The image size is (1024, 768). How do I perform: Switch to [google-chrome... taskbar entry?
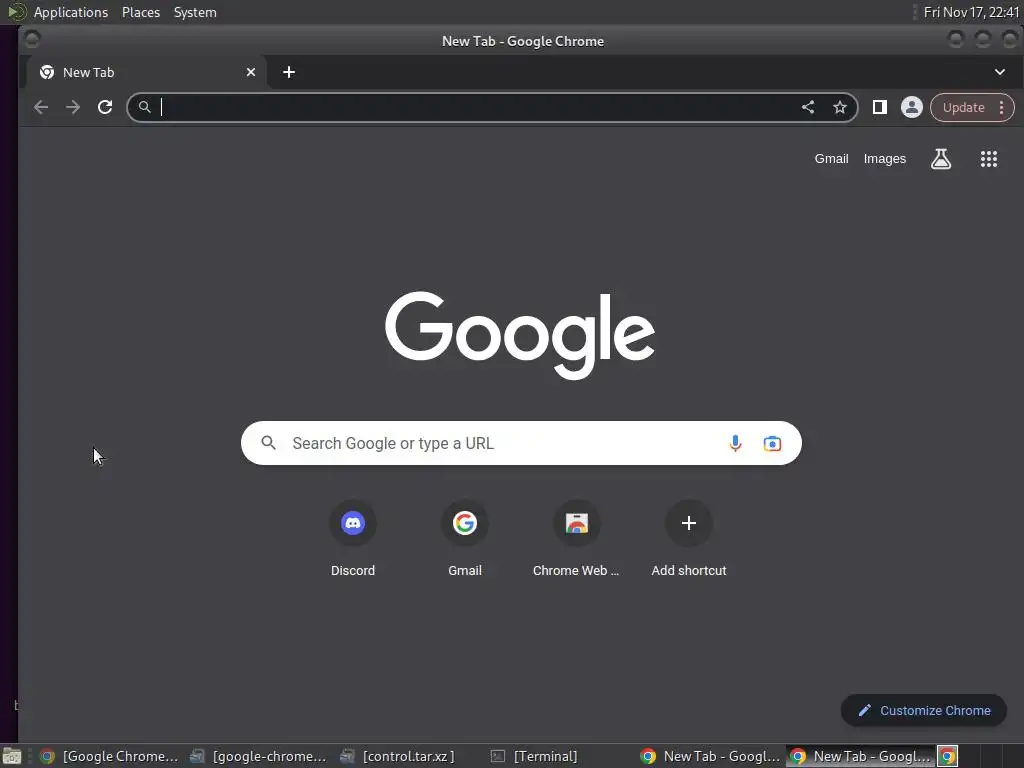[258, 756]
